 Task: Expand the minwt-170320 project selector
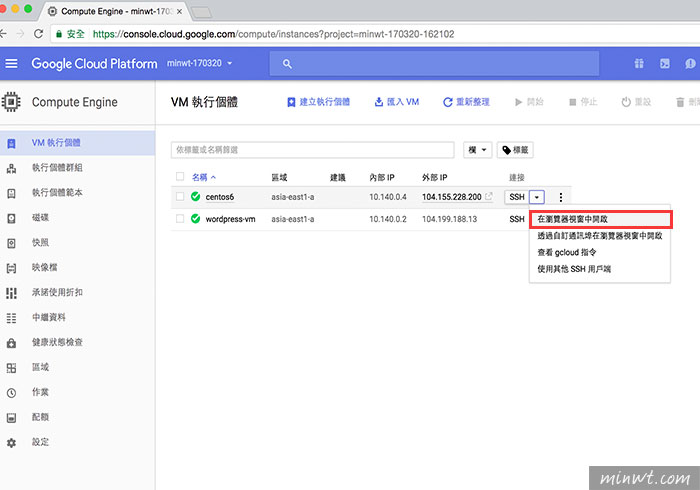pyautogui.click(x=200, y=63)
